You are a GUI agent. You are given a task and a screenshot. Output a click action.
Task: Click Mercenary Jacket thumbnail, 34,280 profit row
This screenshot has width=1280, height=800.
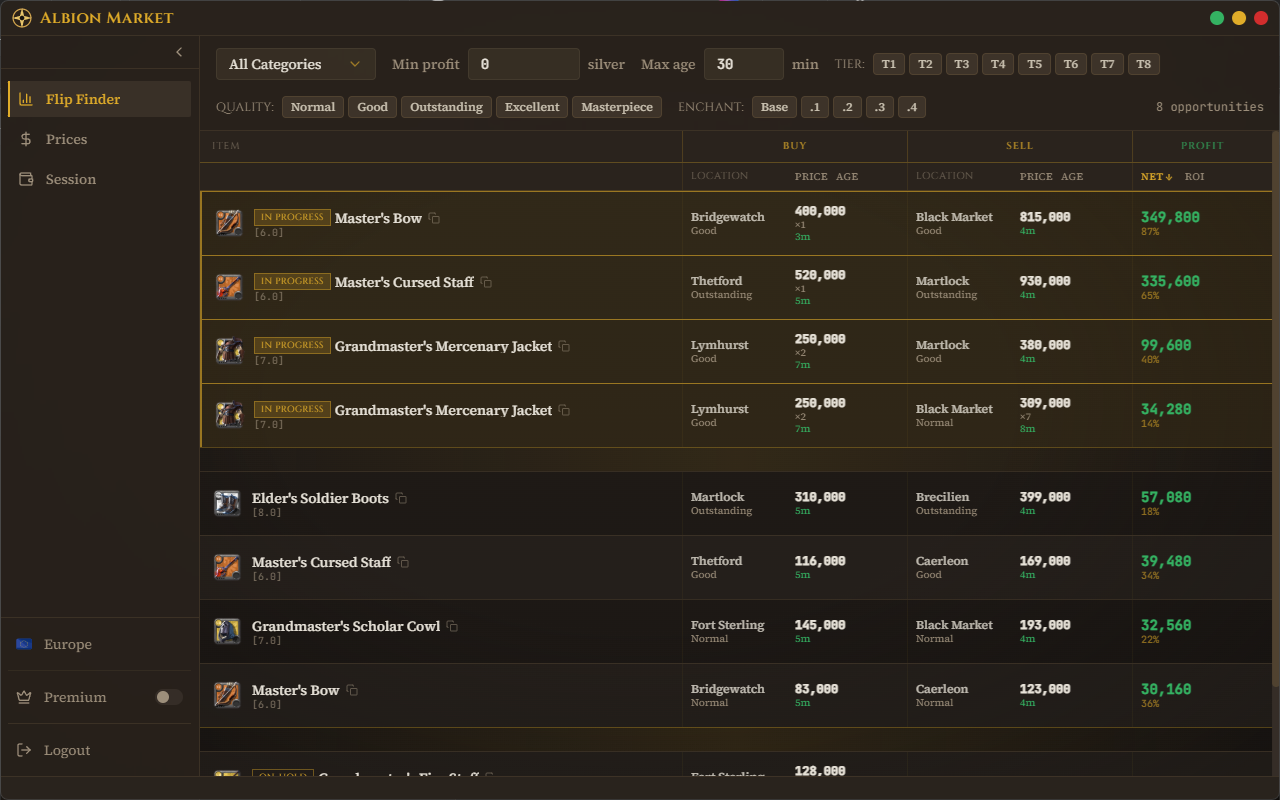tap(229, 415)
